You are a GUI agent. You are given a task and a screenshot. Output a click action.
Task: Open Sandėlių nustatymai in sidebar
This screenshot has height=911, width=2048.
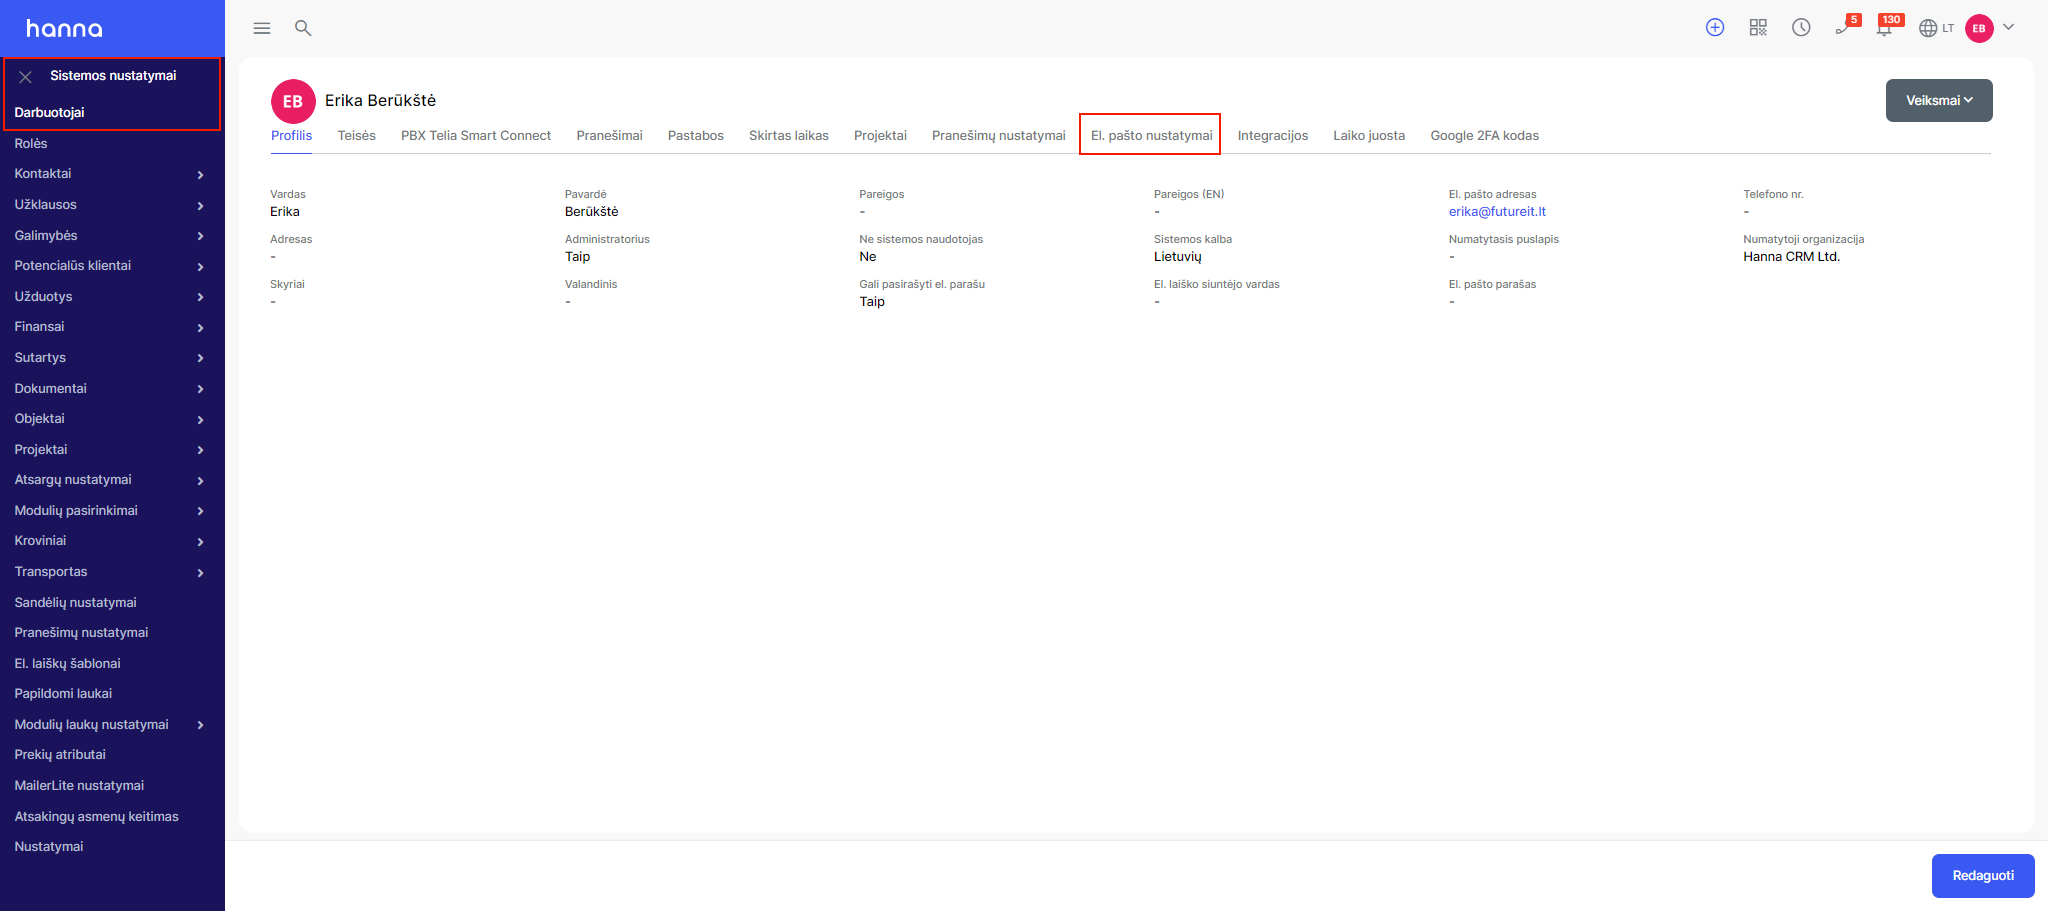[x=75, y=602]
